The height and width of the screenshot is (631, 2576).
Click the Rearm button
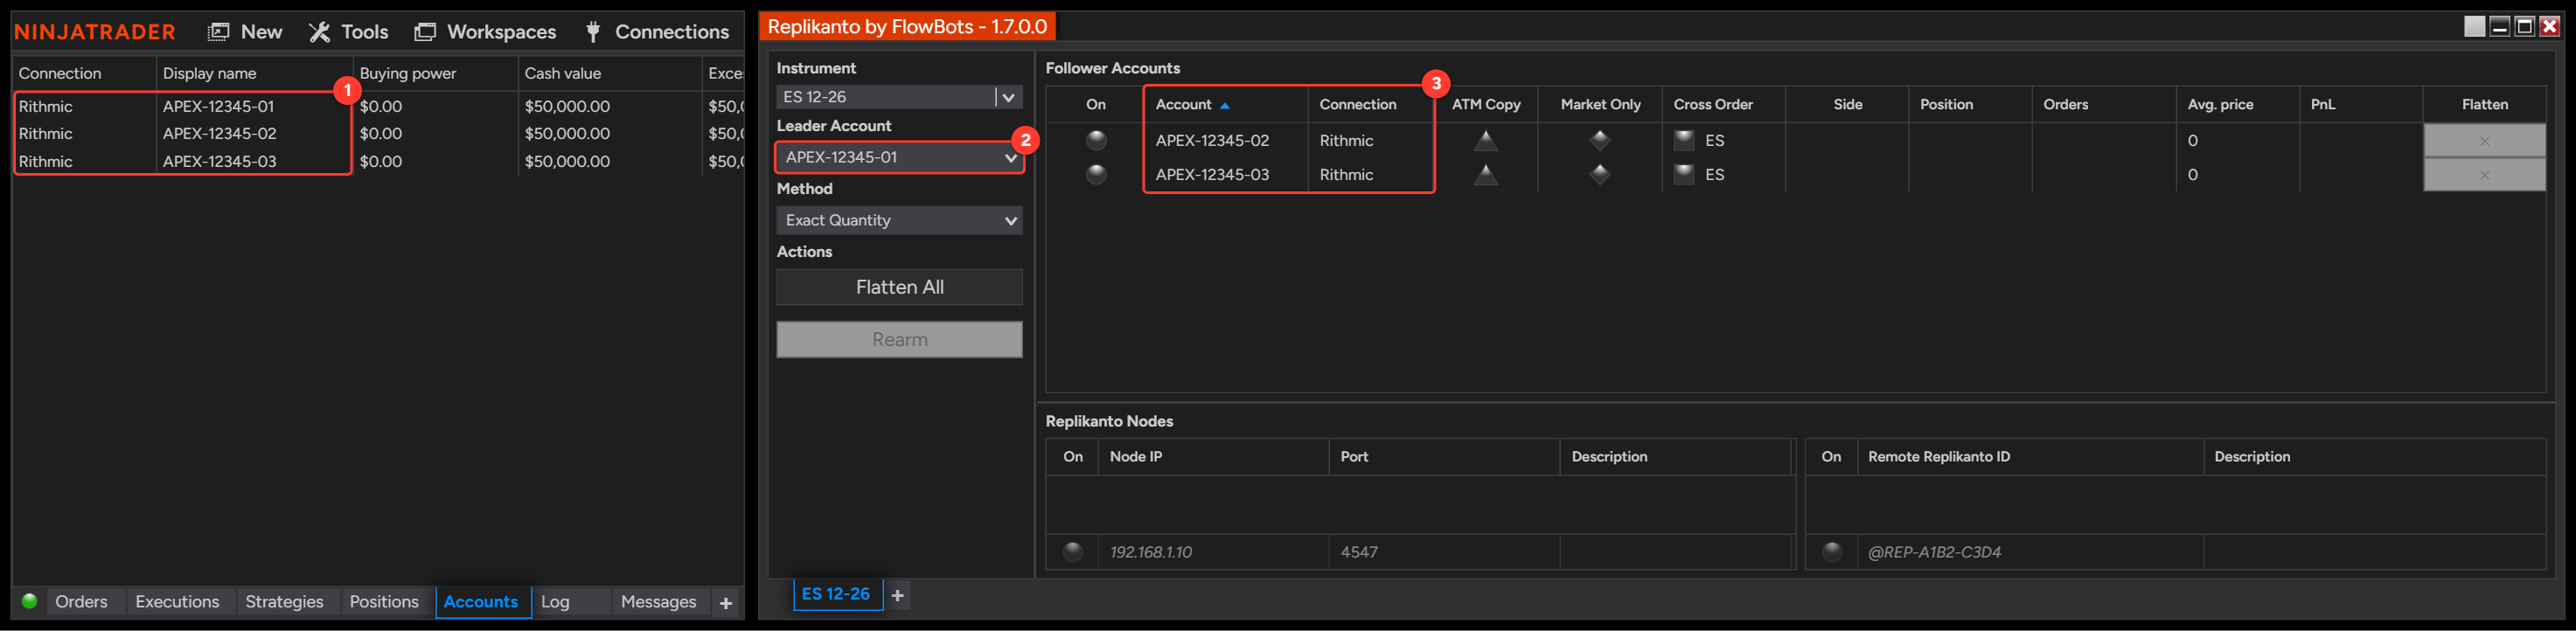click(x=899, y=339)
